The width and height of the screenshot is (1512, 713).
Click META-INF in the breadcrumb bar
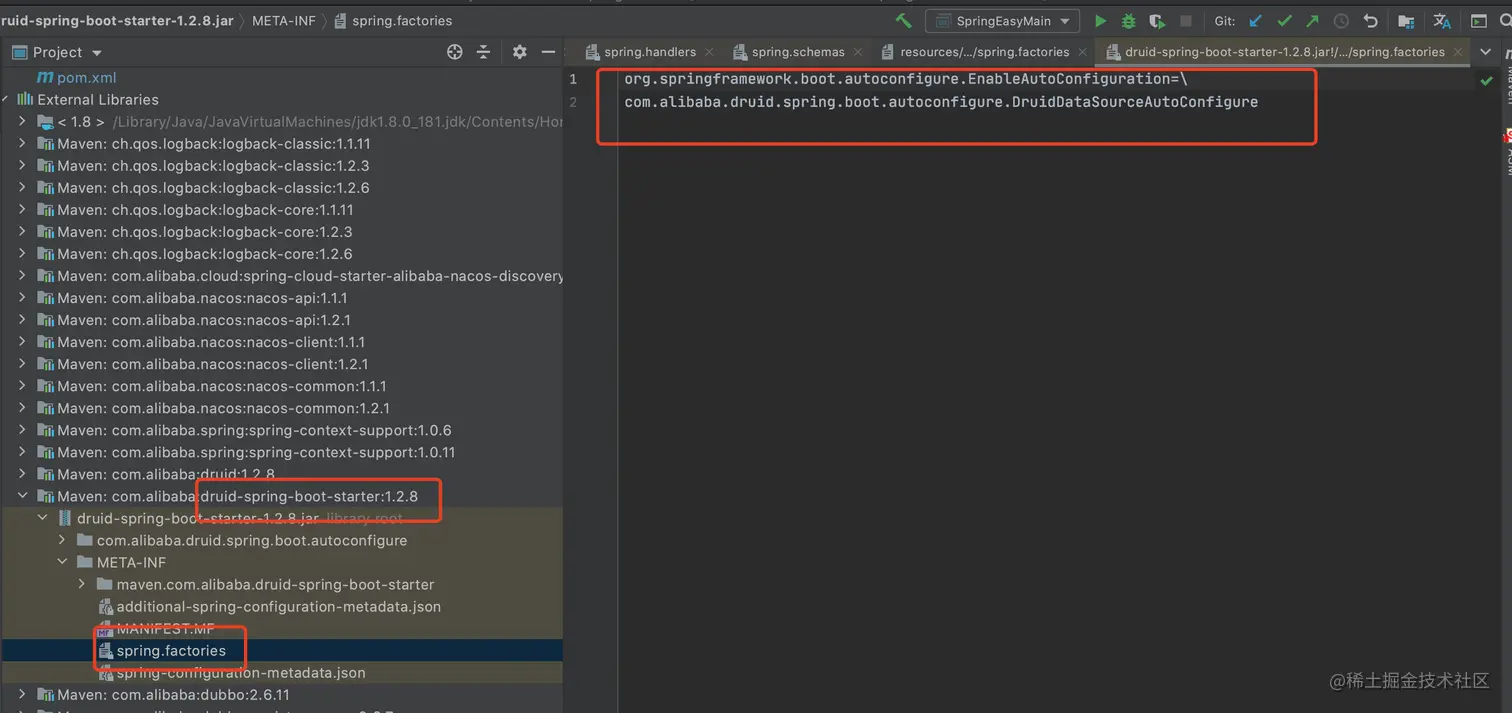coord(283,20)
